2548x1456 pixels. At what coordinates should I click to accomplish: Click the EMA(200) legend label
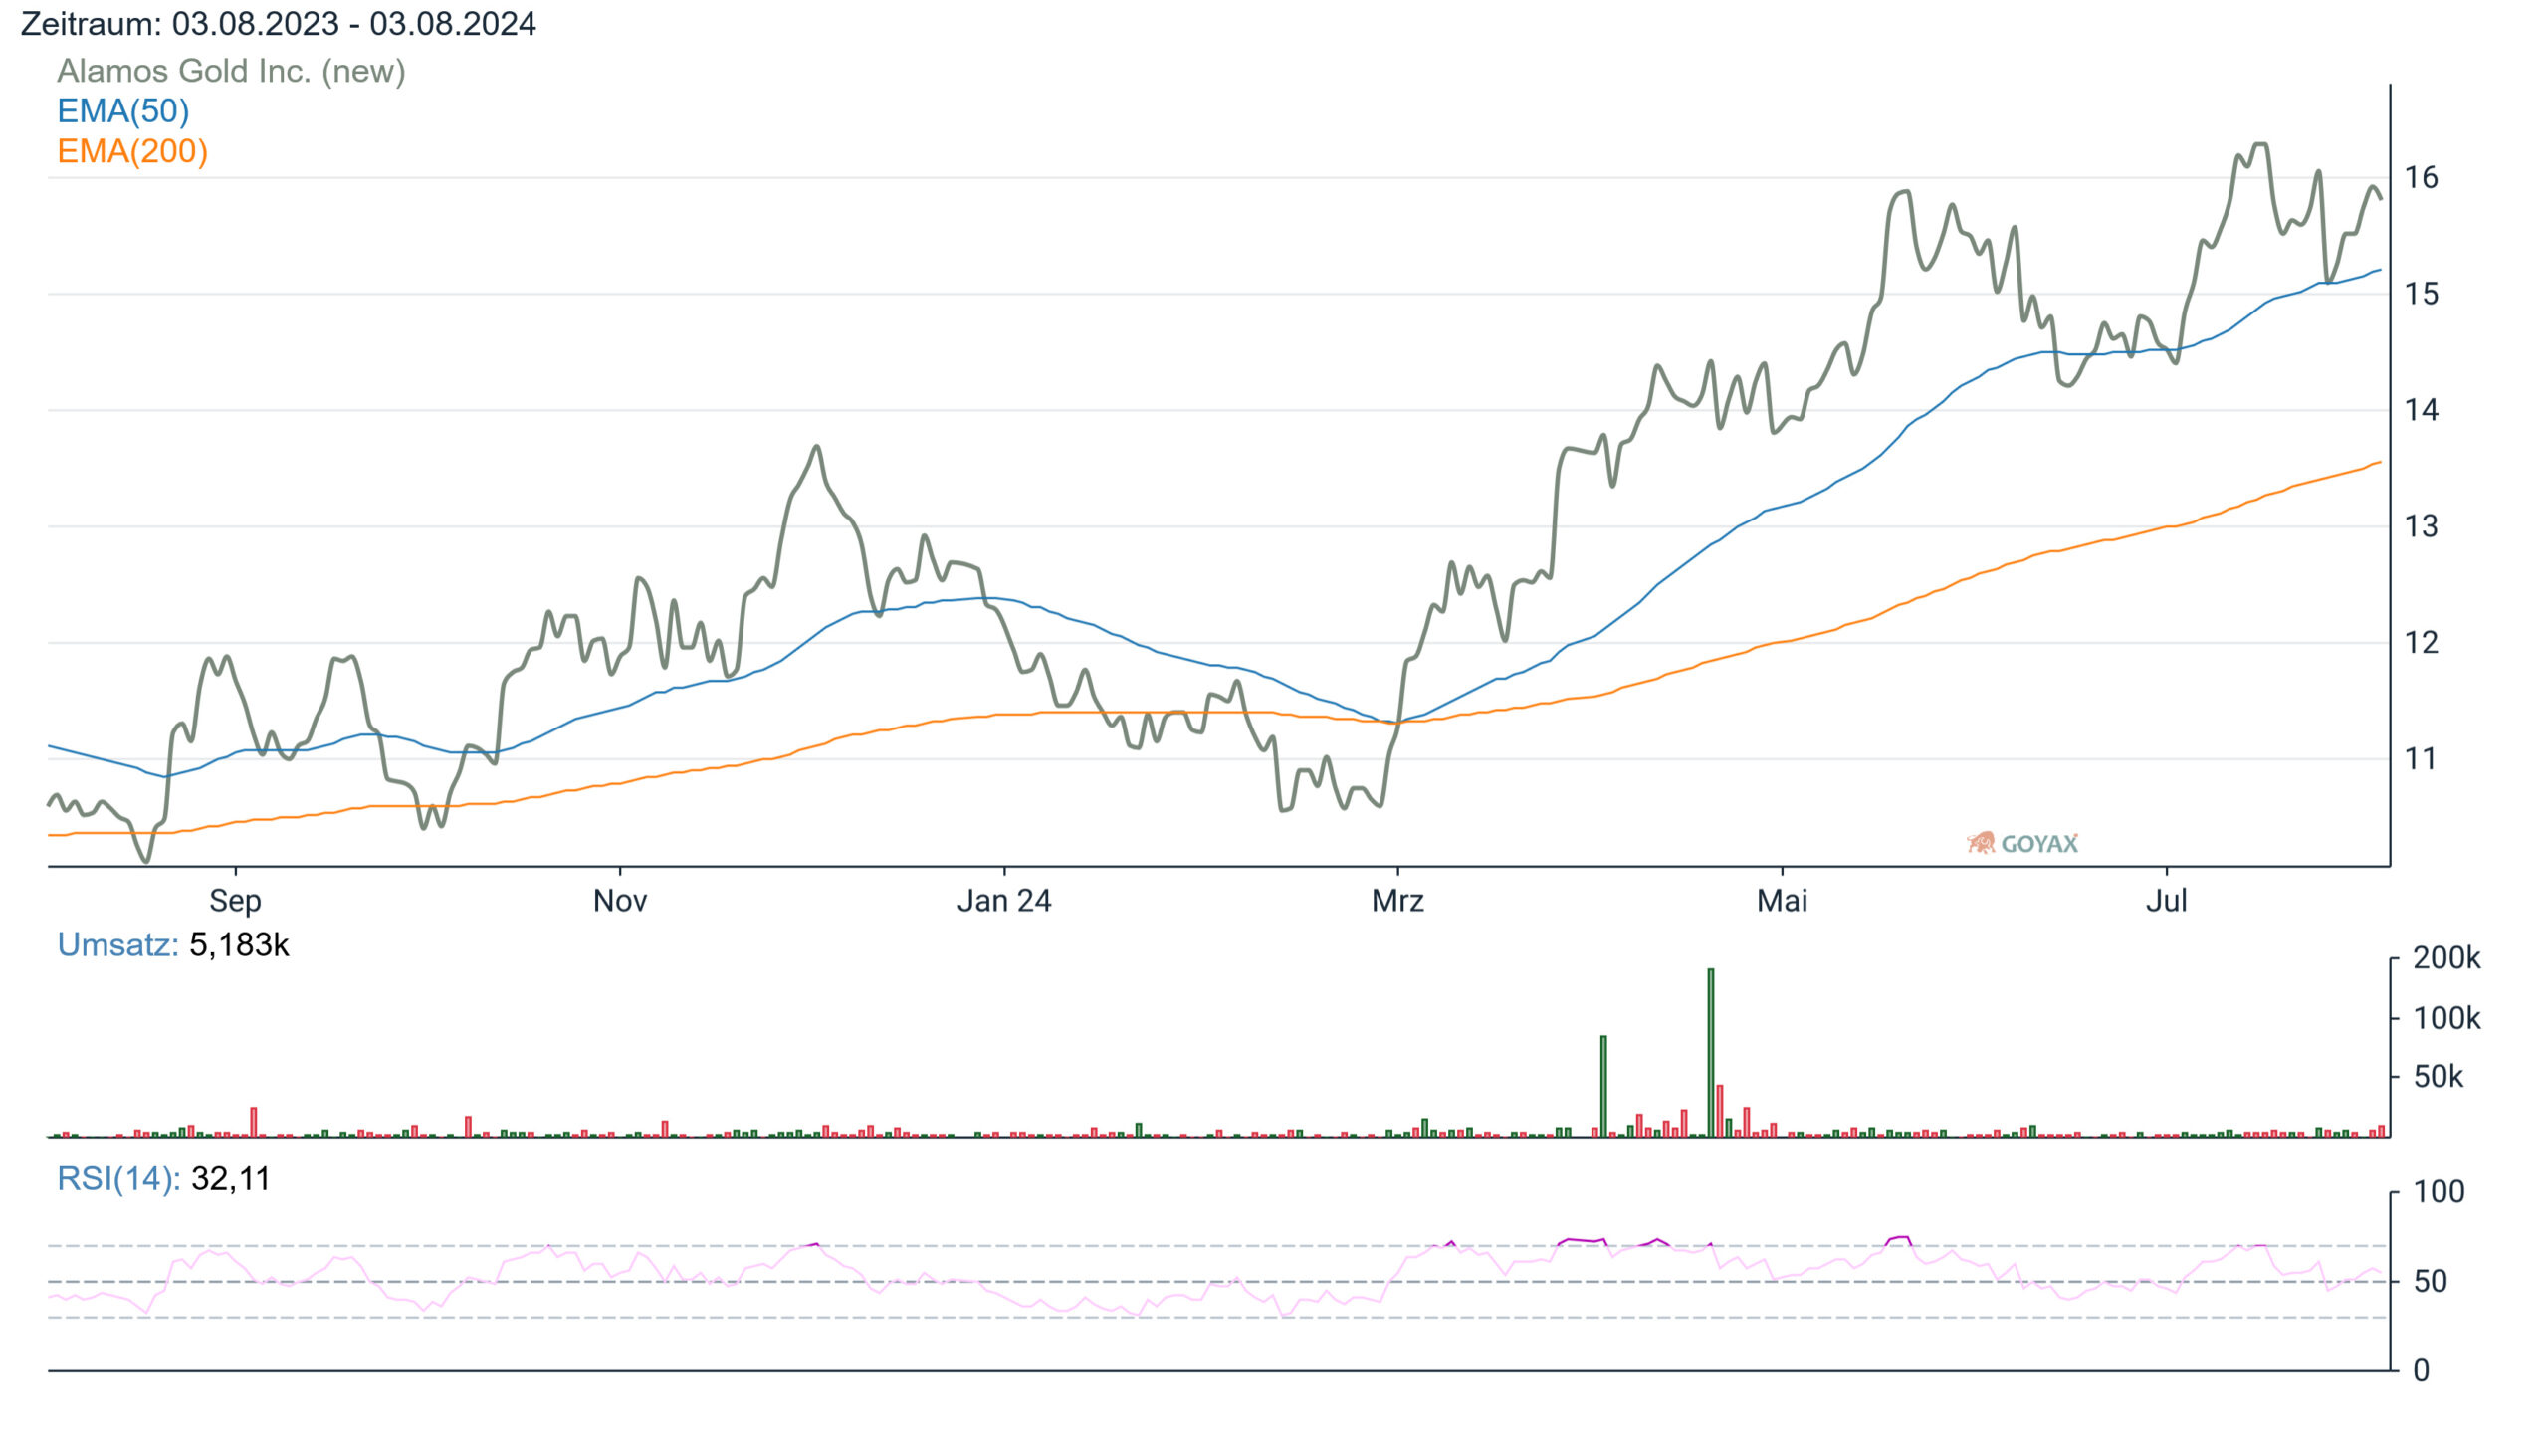132,151
